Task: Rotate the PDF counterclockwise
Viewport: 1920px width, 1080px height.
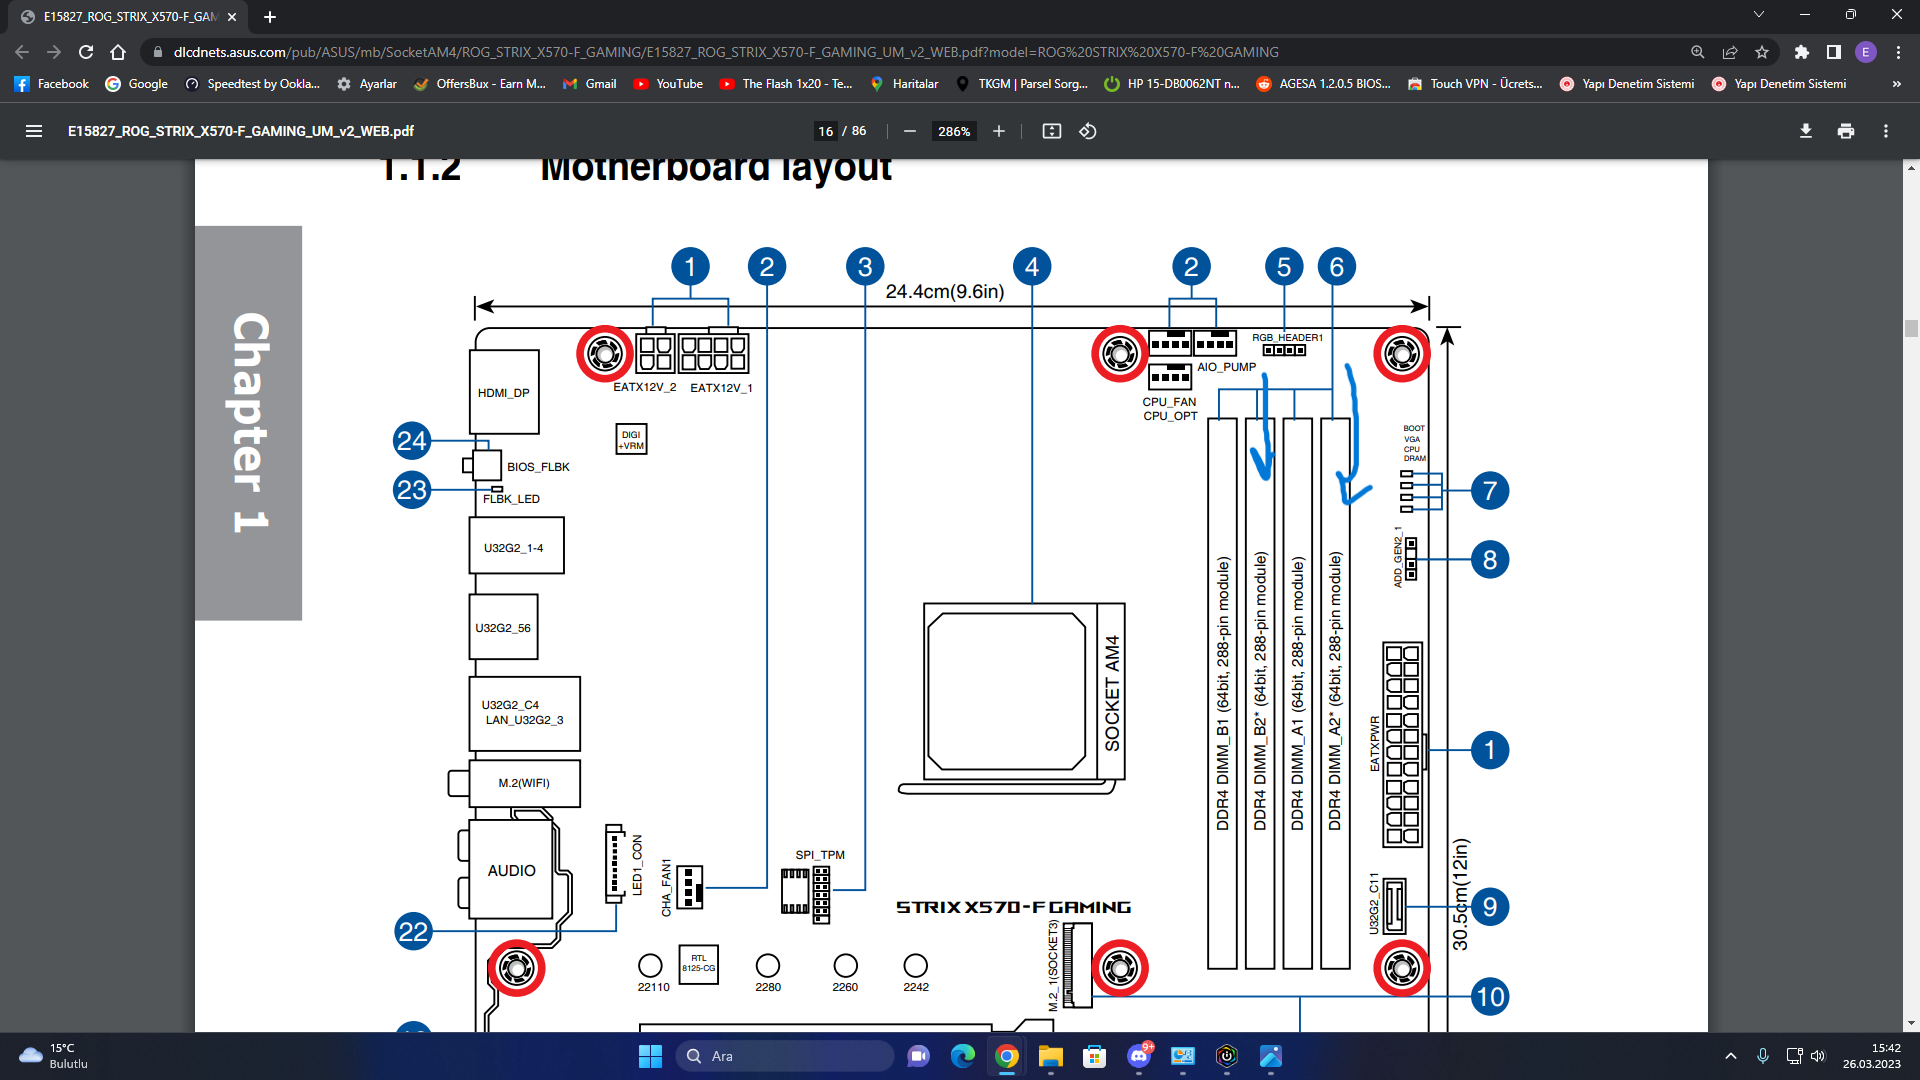Action: [x=1088, y=131]
